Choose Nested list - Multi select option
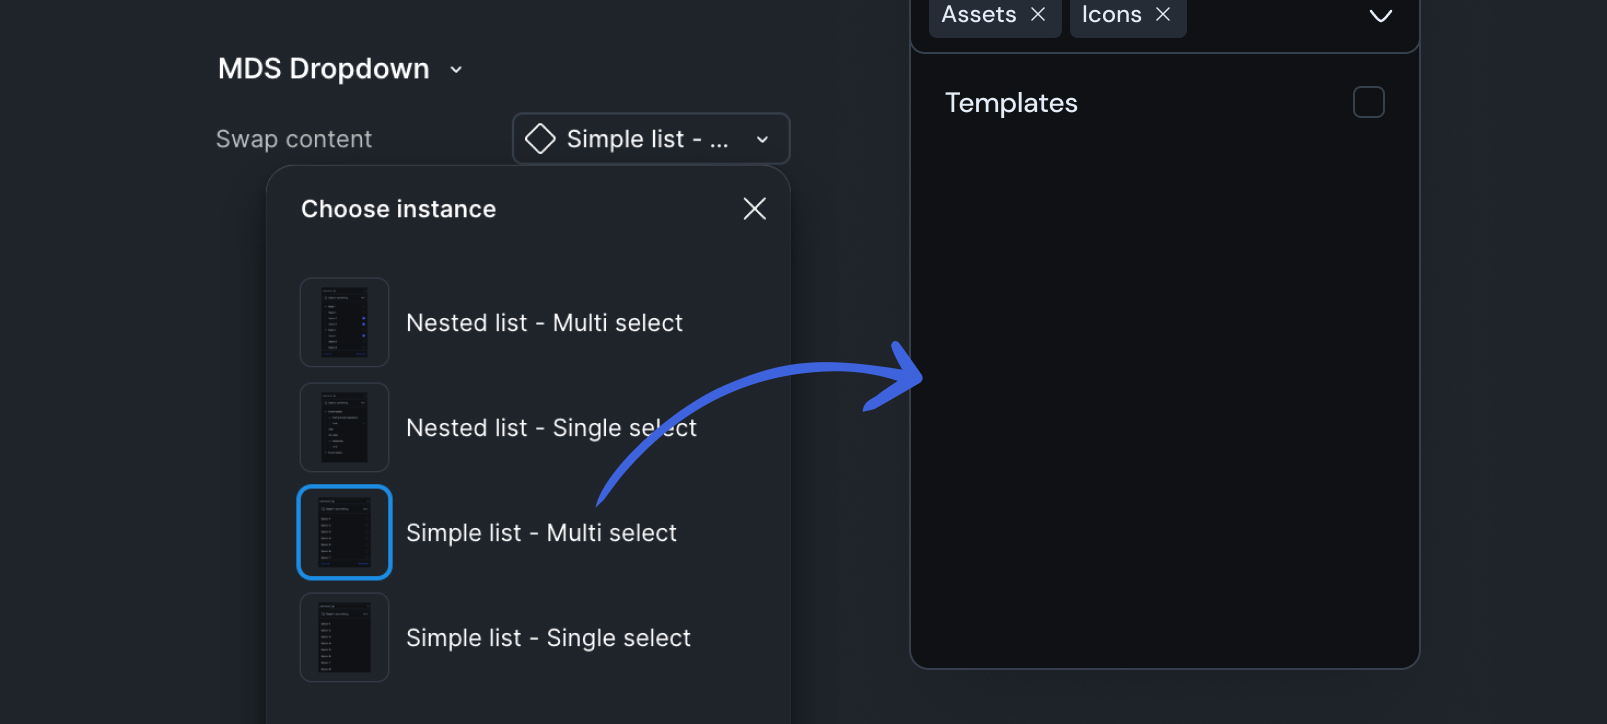 (544, 323)
